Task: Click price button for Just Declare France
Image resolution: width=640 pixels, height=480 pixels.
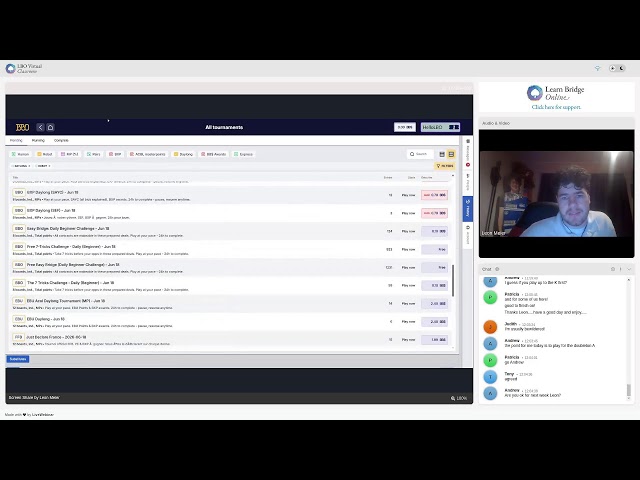Action: pos(434,340)
